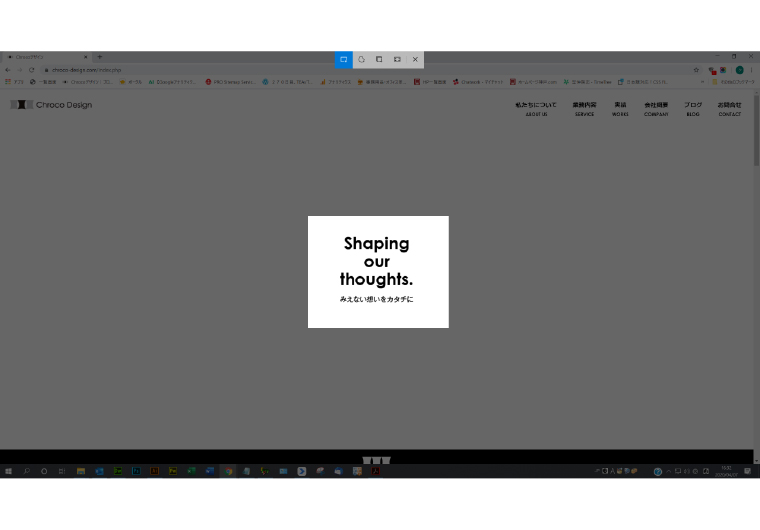The image size is (760, 530).
Task: Open Chrome's three-dot menu
Action: pos(752,70)
